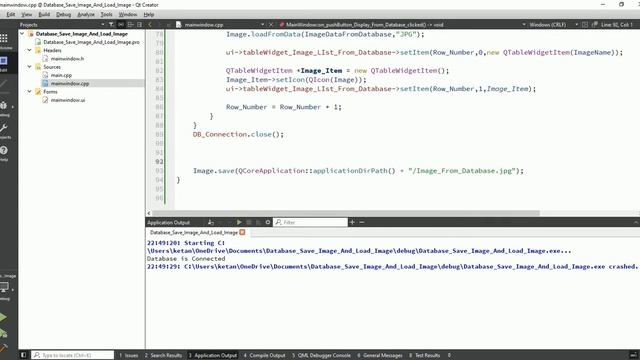Open 5 QML Debugger Console pane

point(321,355)
